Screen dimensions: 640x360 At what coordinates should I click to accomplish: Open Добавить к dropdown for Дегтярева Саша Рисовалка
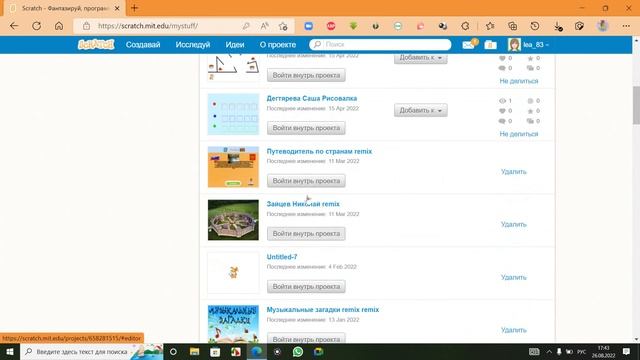pyautogui.click(x=420, y=110)
